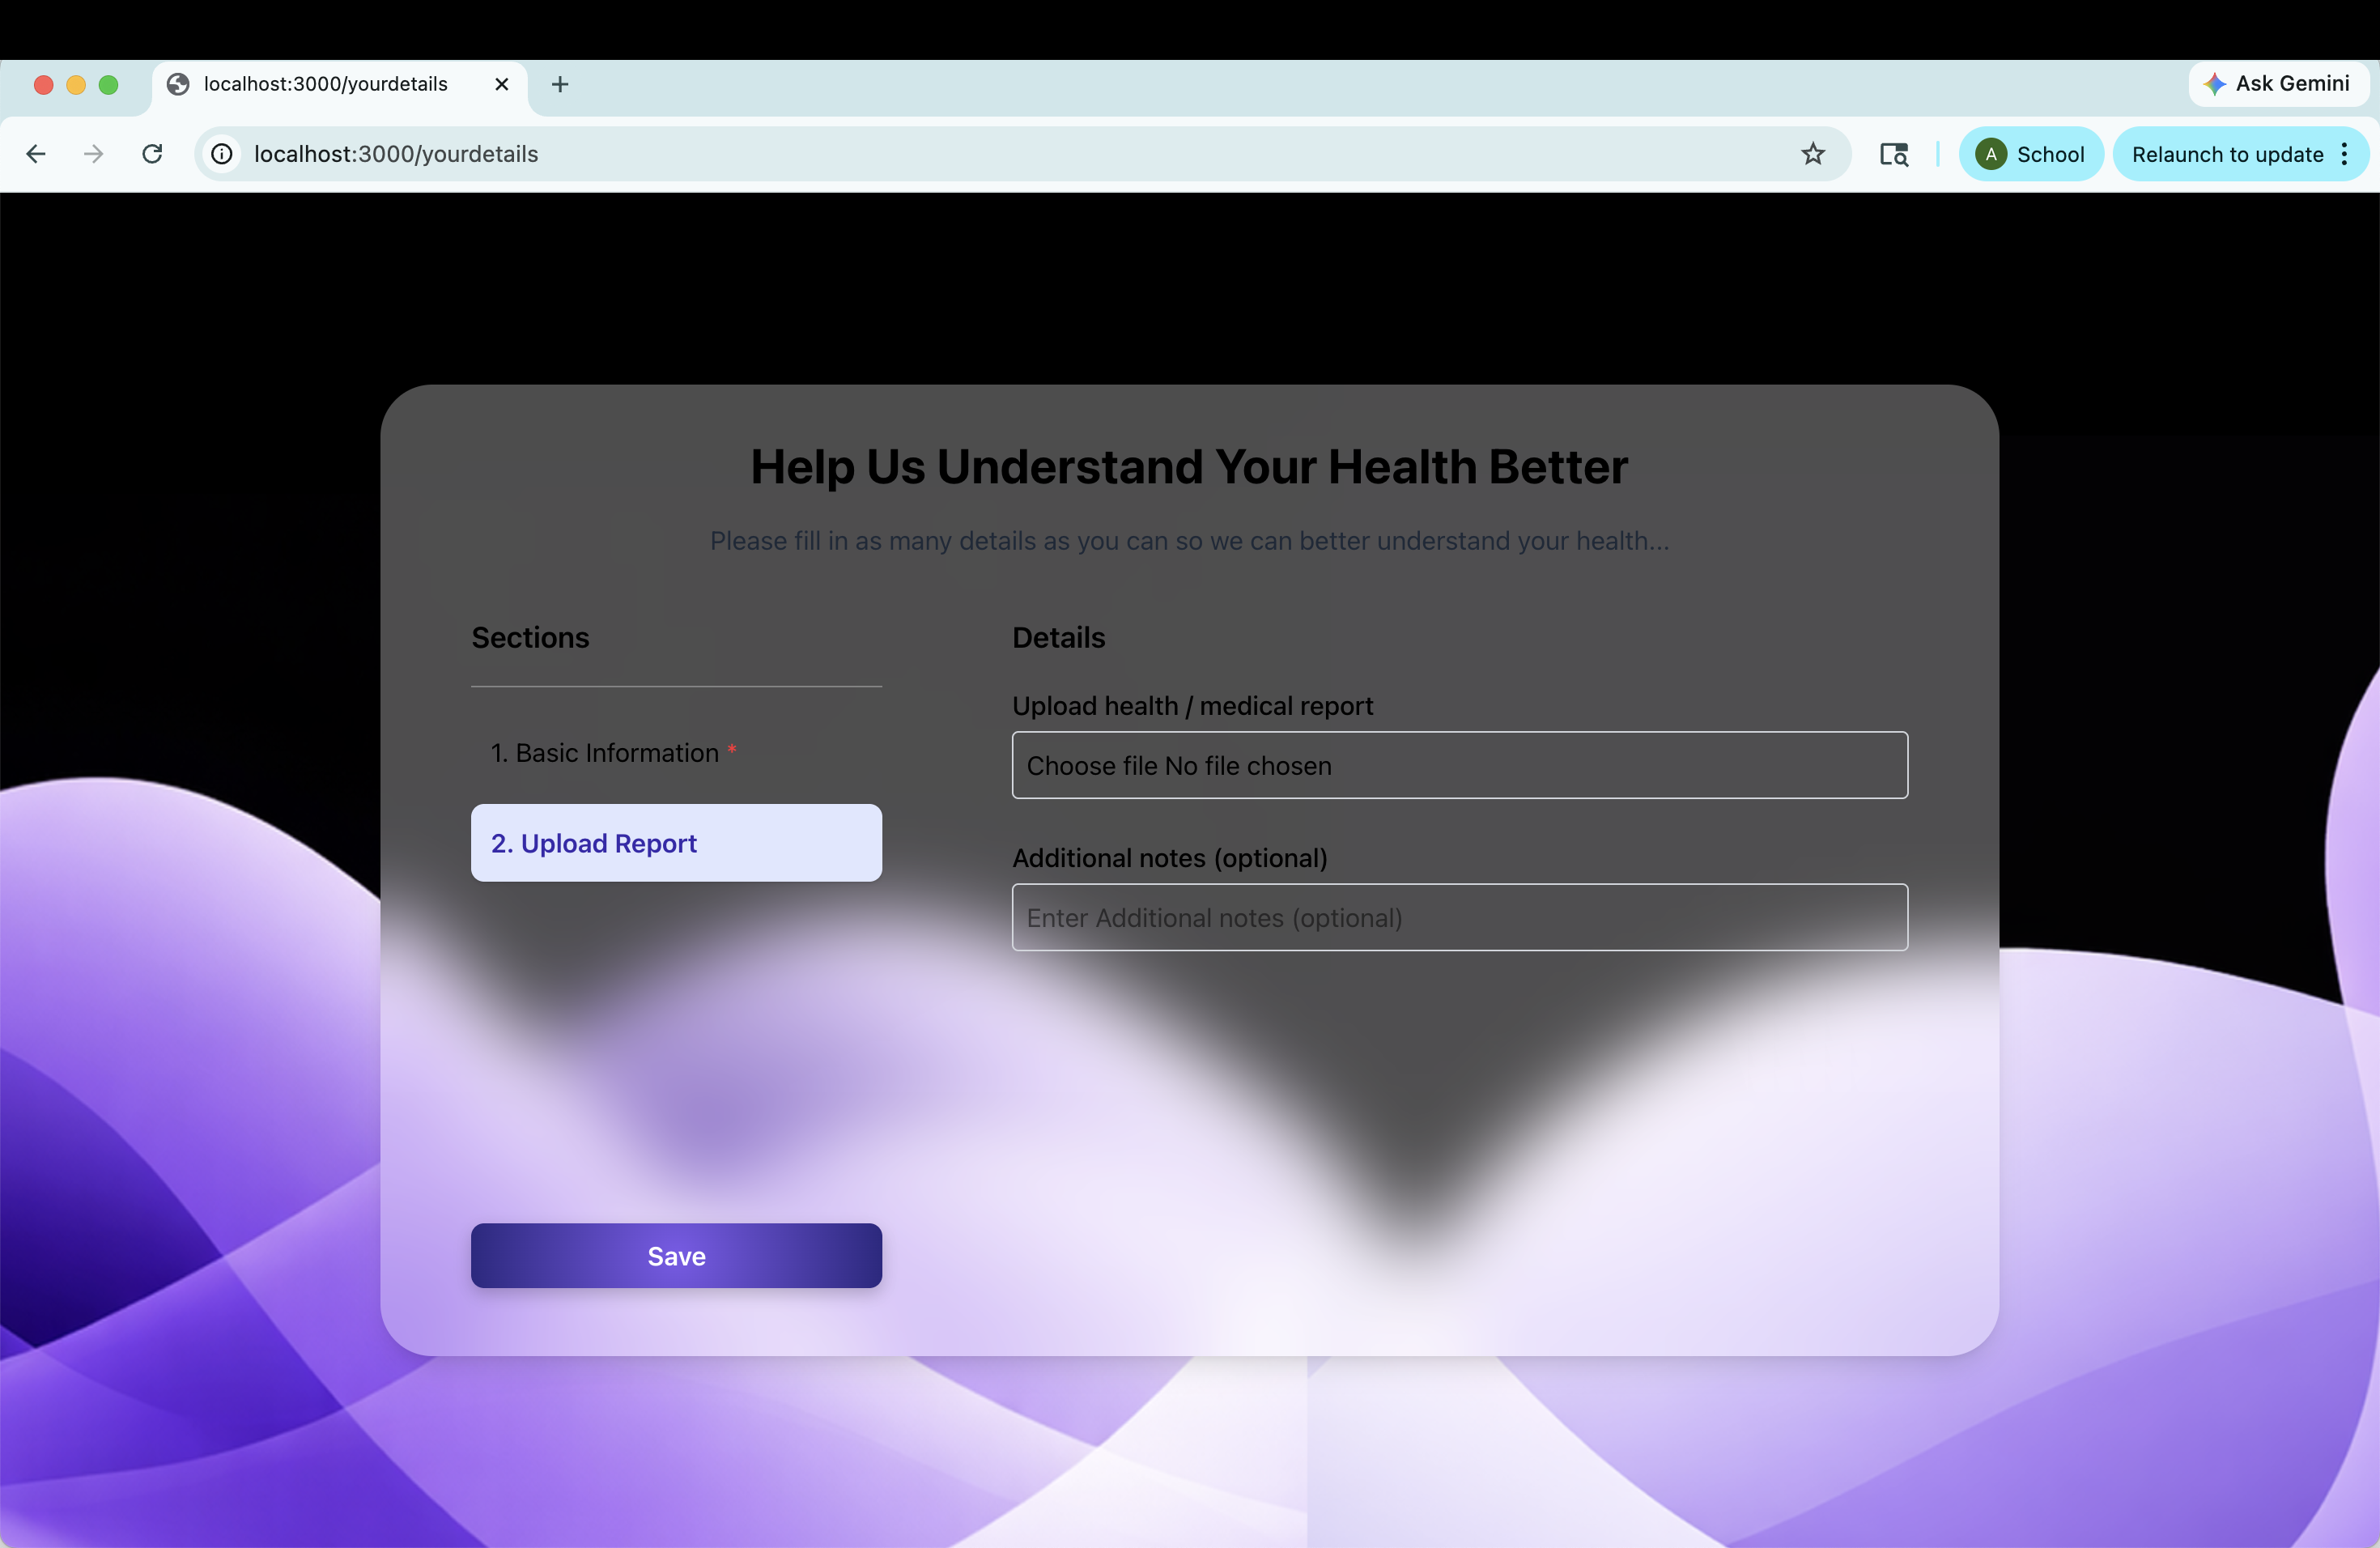Select the localhost:3000/yourdetails browser tab
Screen dimensions: 2380x1548
tap(340, 84)
